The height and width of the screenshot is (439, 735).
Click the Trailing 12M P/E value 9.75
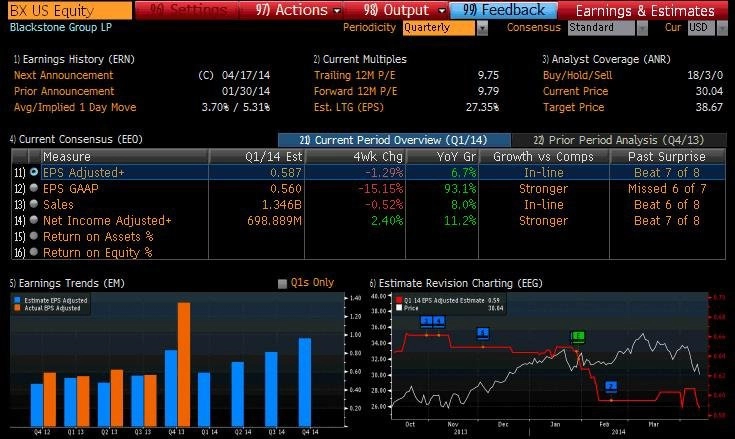(488, 75)
